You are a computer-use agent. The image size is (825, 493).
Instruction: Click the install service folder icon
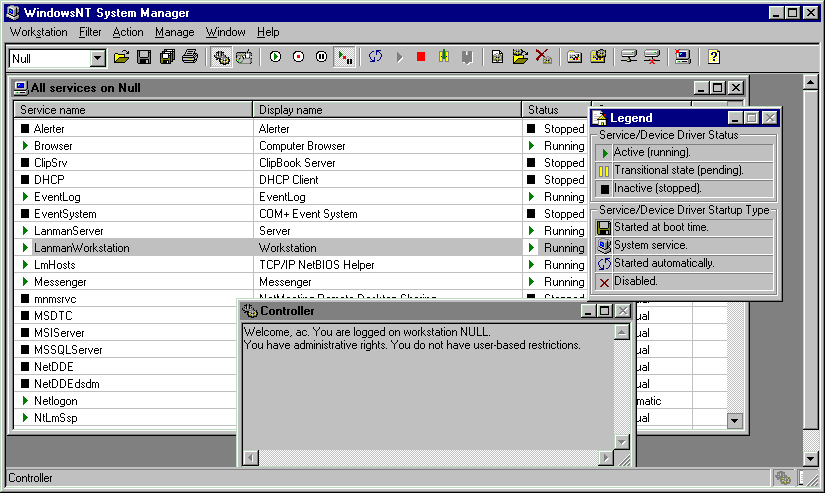tap(520, 57)
